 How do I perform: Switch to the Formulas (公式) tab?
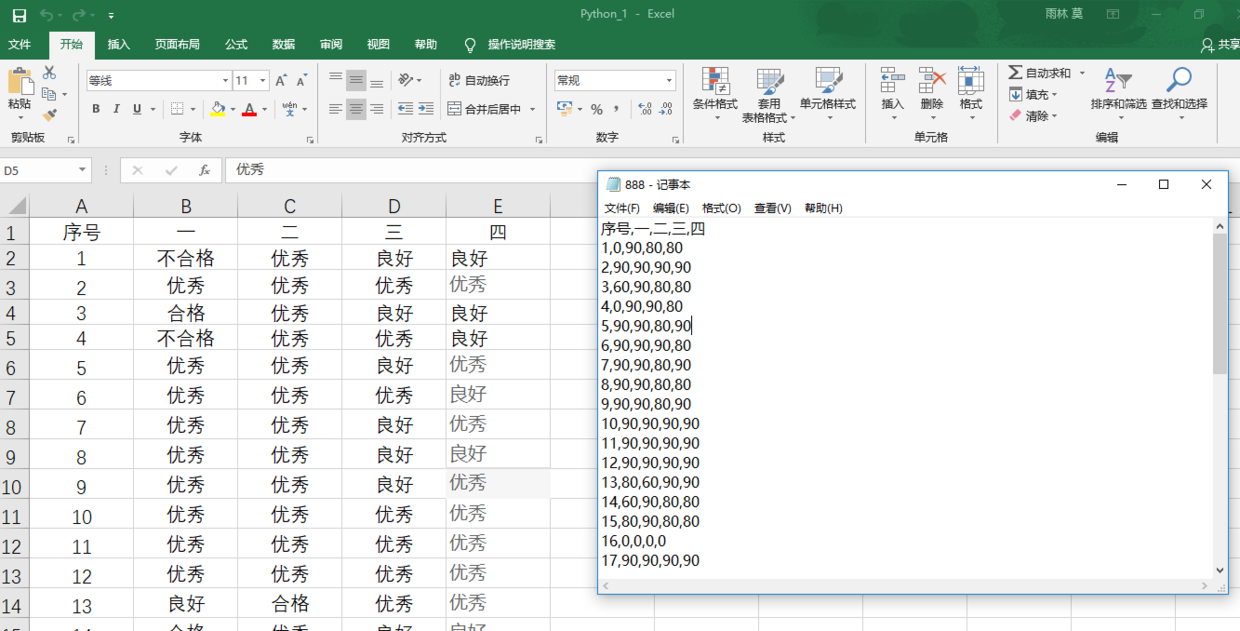pyautogui.click(x=236, y=44)
